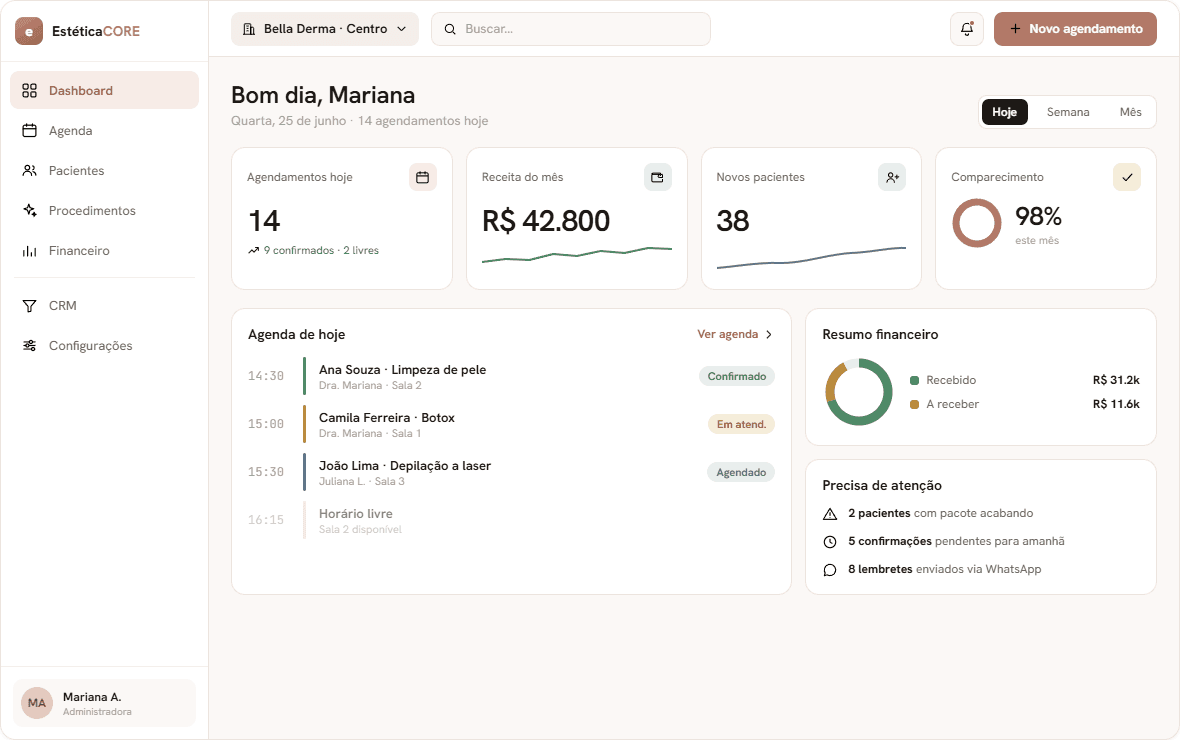Click the chevron next to Ver agenda
The height and width of the screenshot is (740, 1180).
pos(768,334)
